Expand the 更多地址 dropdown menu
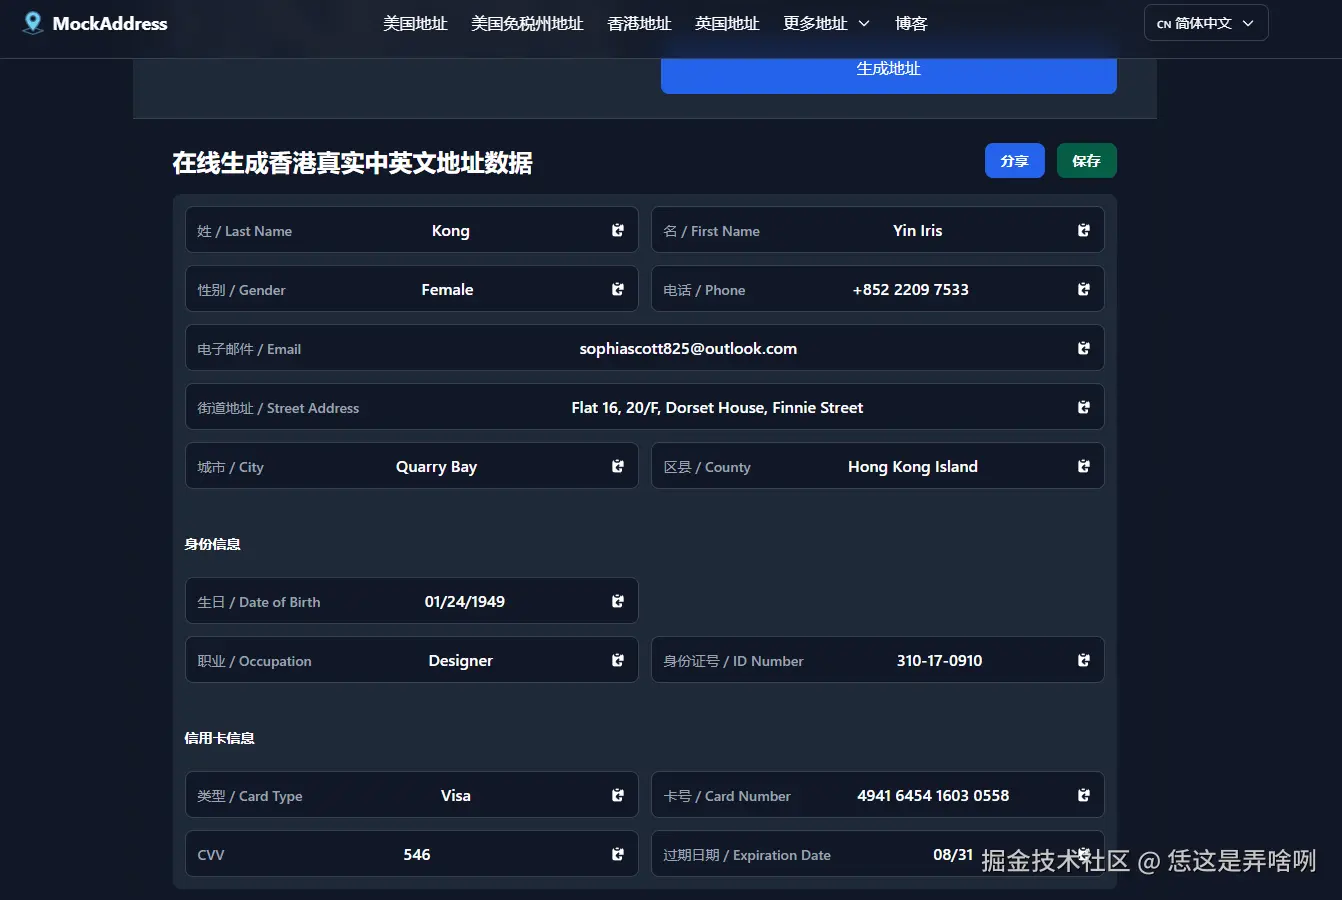Image resolution: width=1342 pixels, height=900 pixels. [x=826, y=23]
